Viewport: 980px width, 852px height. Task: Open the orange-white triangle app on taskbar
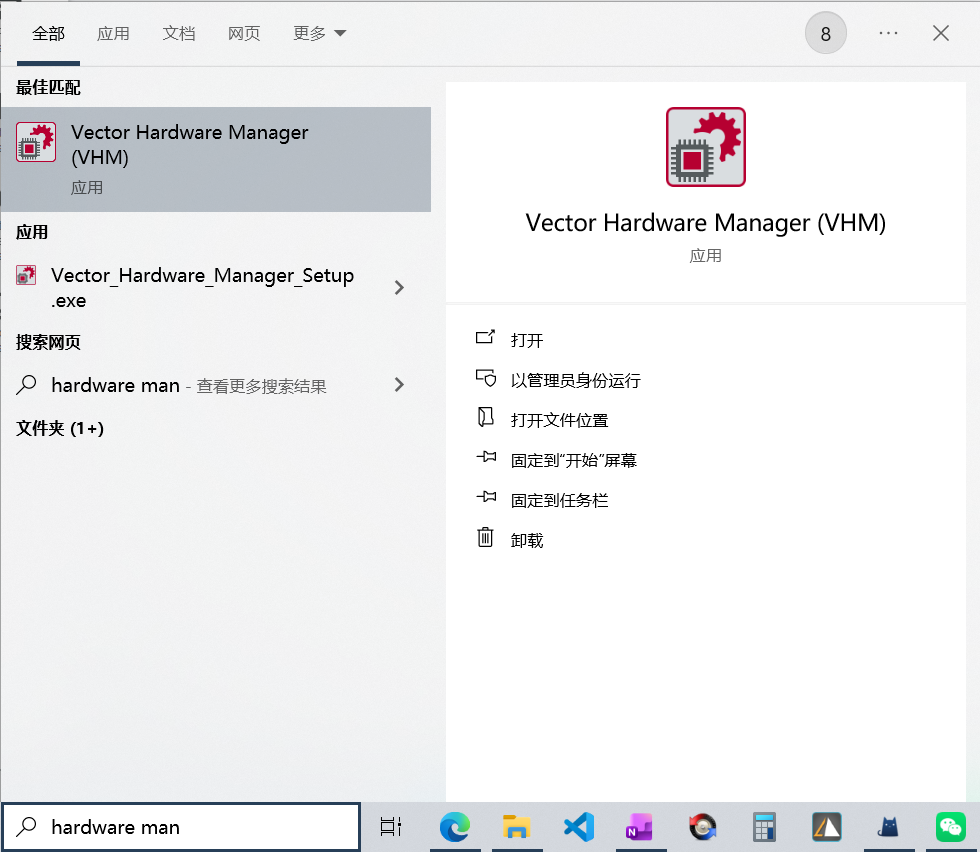tap(826, 827)
